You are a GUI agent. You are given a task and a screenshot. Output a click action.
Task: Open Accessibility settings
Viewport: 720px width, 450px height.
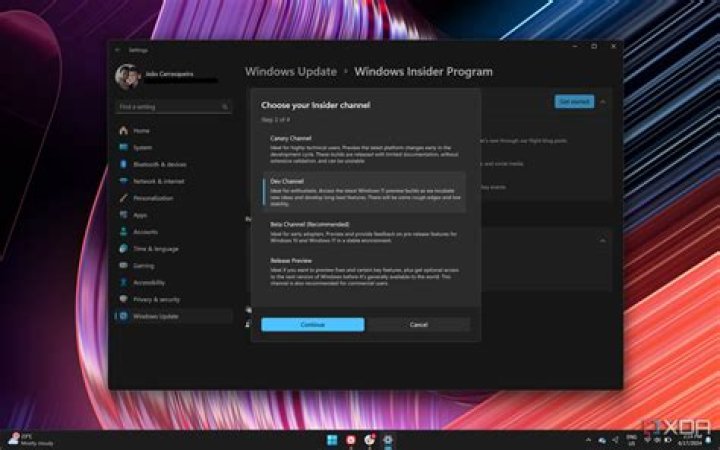click(x=174, y=282)
